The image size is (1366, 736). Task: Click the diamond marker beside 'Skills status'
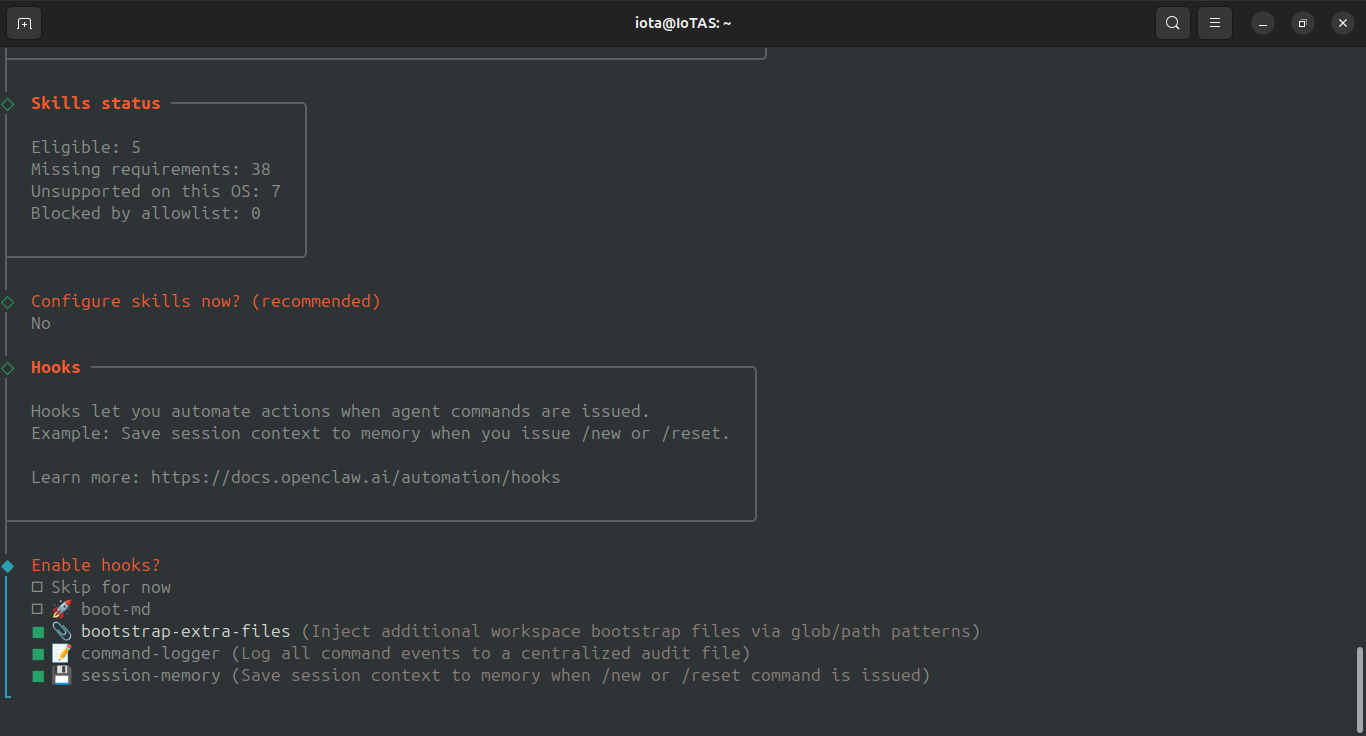point(8,104)
